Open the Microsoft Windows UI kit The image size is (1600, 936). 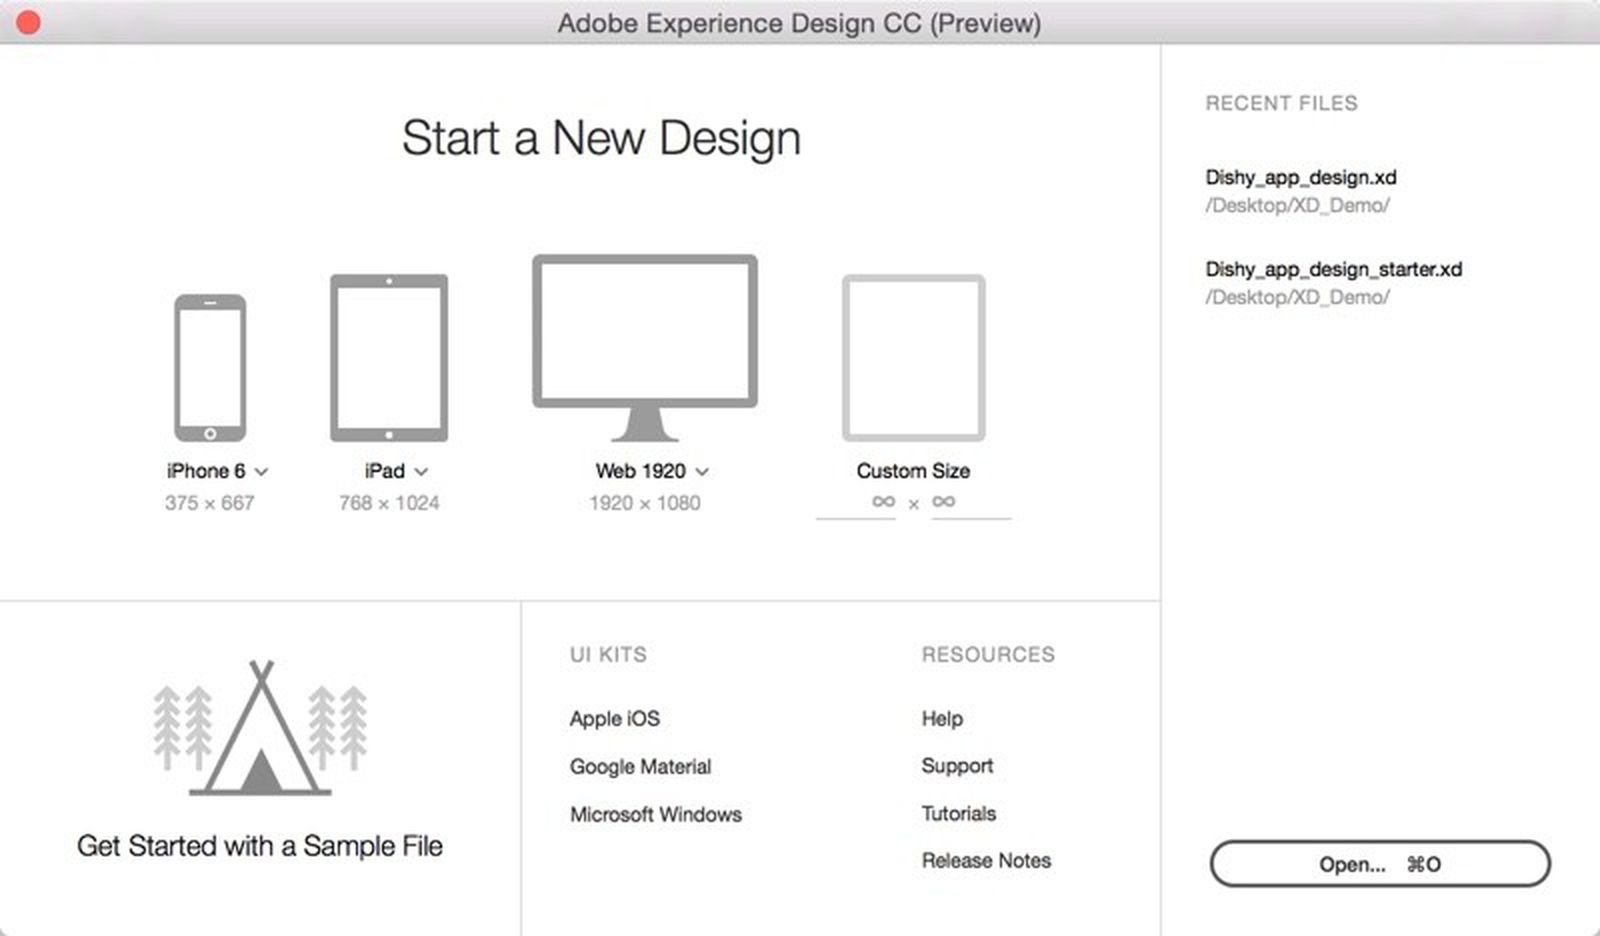[x=656, y=814]
